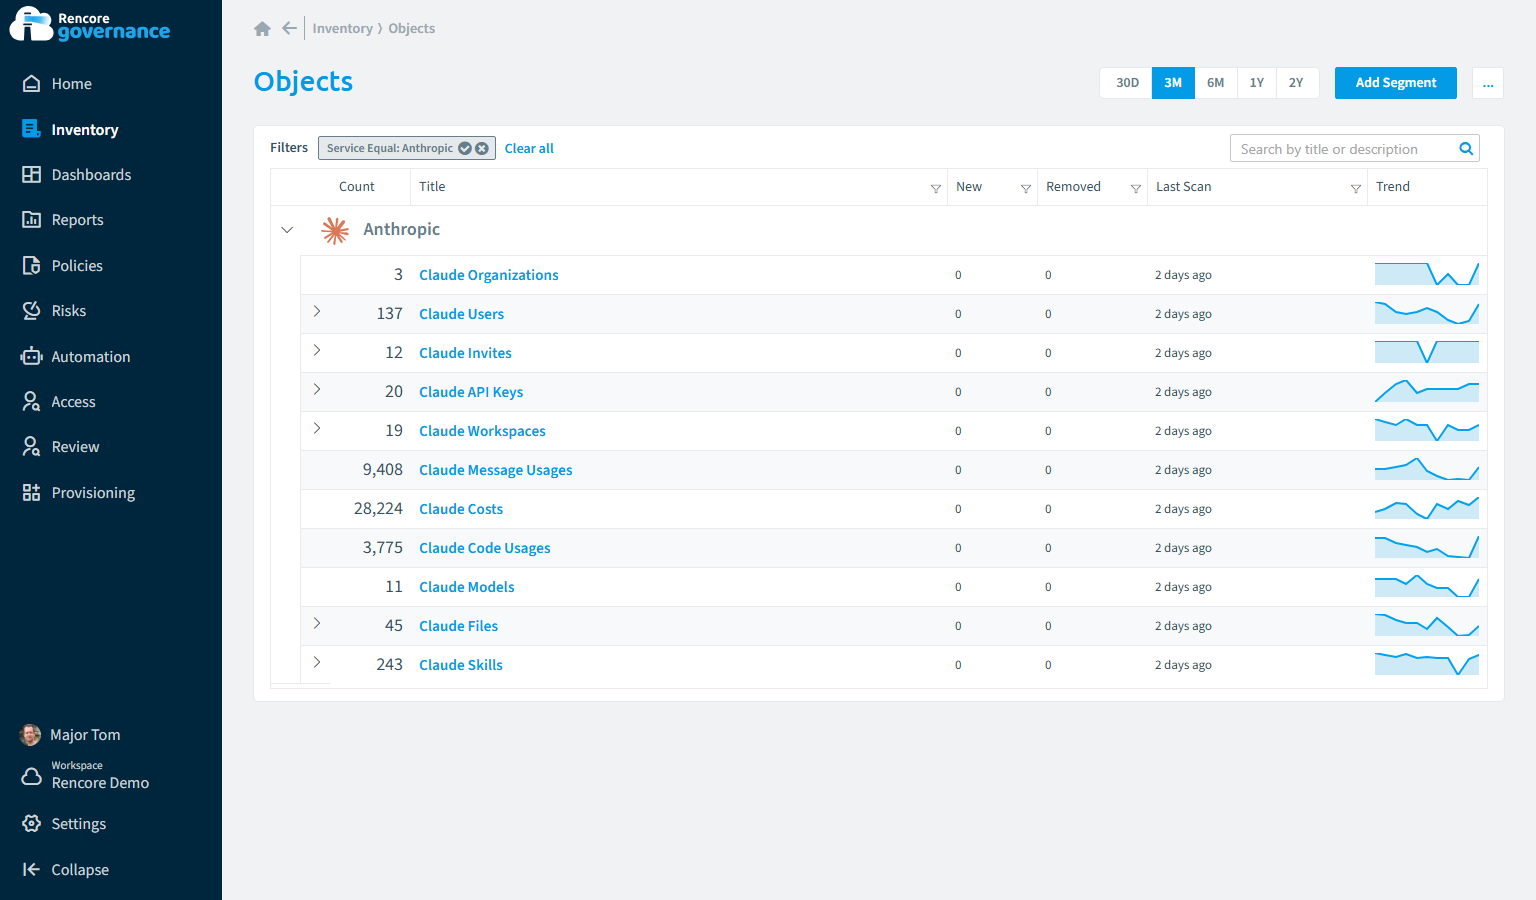Expand the Claude Files row
The width and height of the screenshot is (1536, 900).
[x=317, y=624]
